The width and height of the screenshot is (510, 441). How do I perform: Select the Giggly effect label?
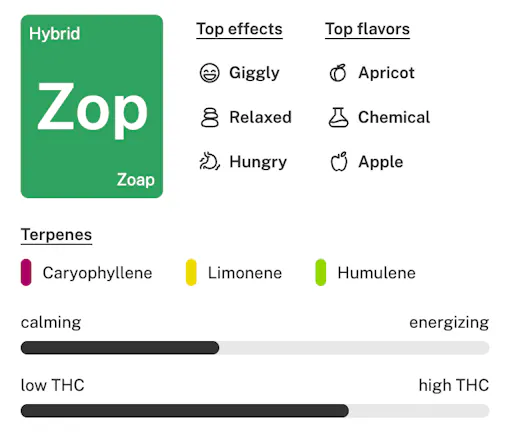(x=254, y=73)
